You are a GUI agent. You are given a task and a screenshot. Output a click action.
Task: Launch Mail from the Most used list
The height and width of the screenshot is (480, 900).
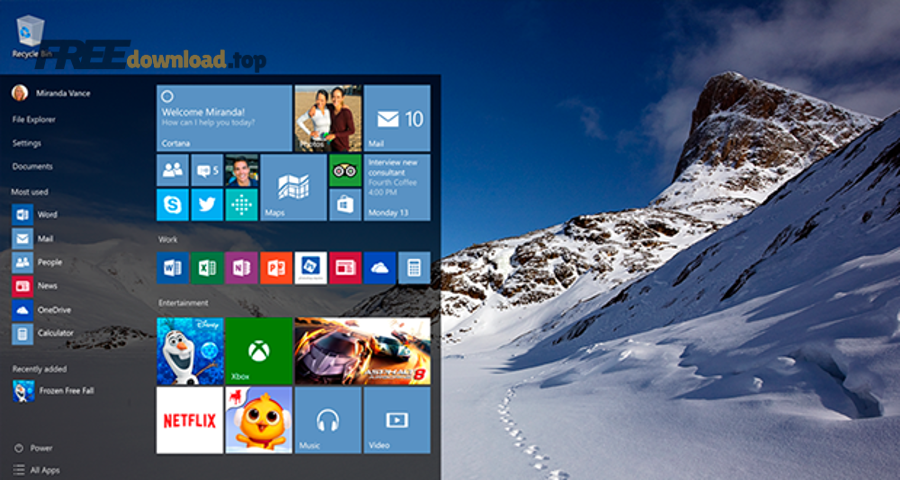click(33, 238)
